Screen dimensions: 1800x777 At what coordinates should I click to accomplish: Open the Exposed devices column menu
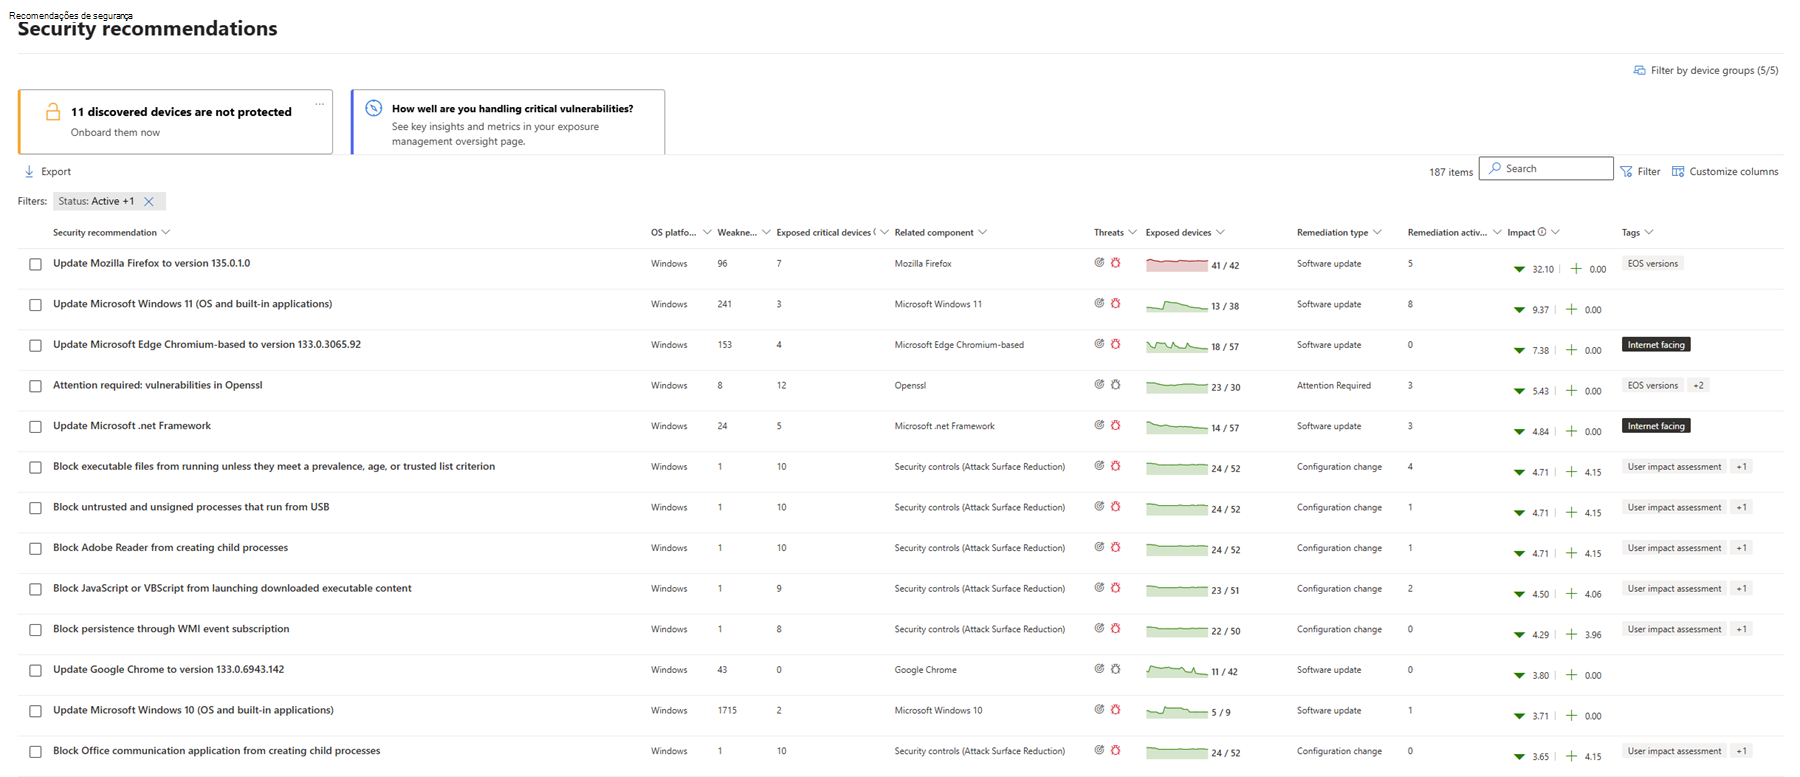click(1221, 233)
